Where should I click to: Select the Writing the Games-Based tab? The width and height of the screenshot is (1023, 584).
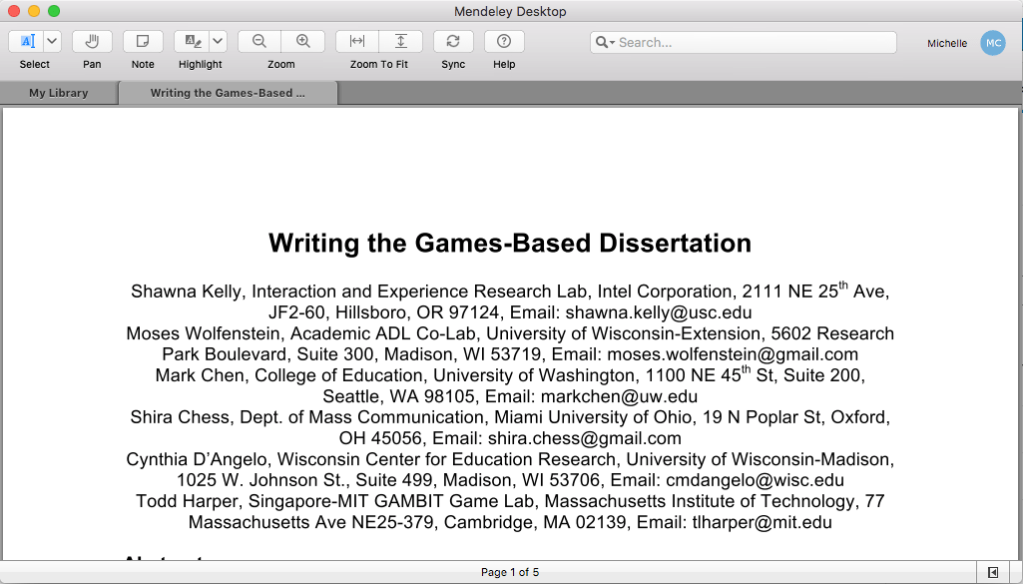point(228,93)
